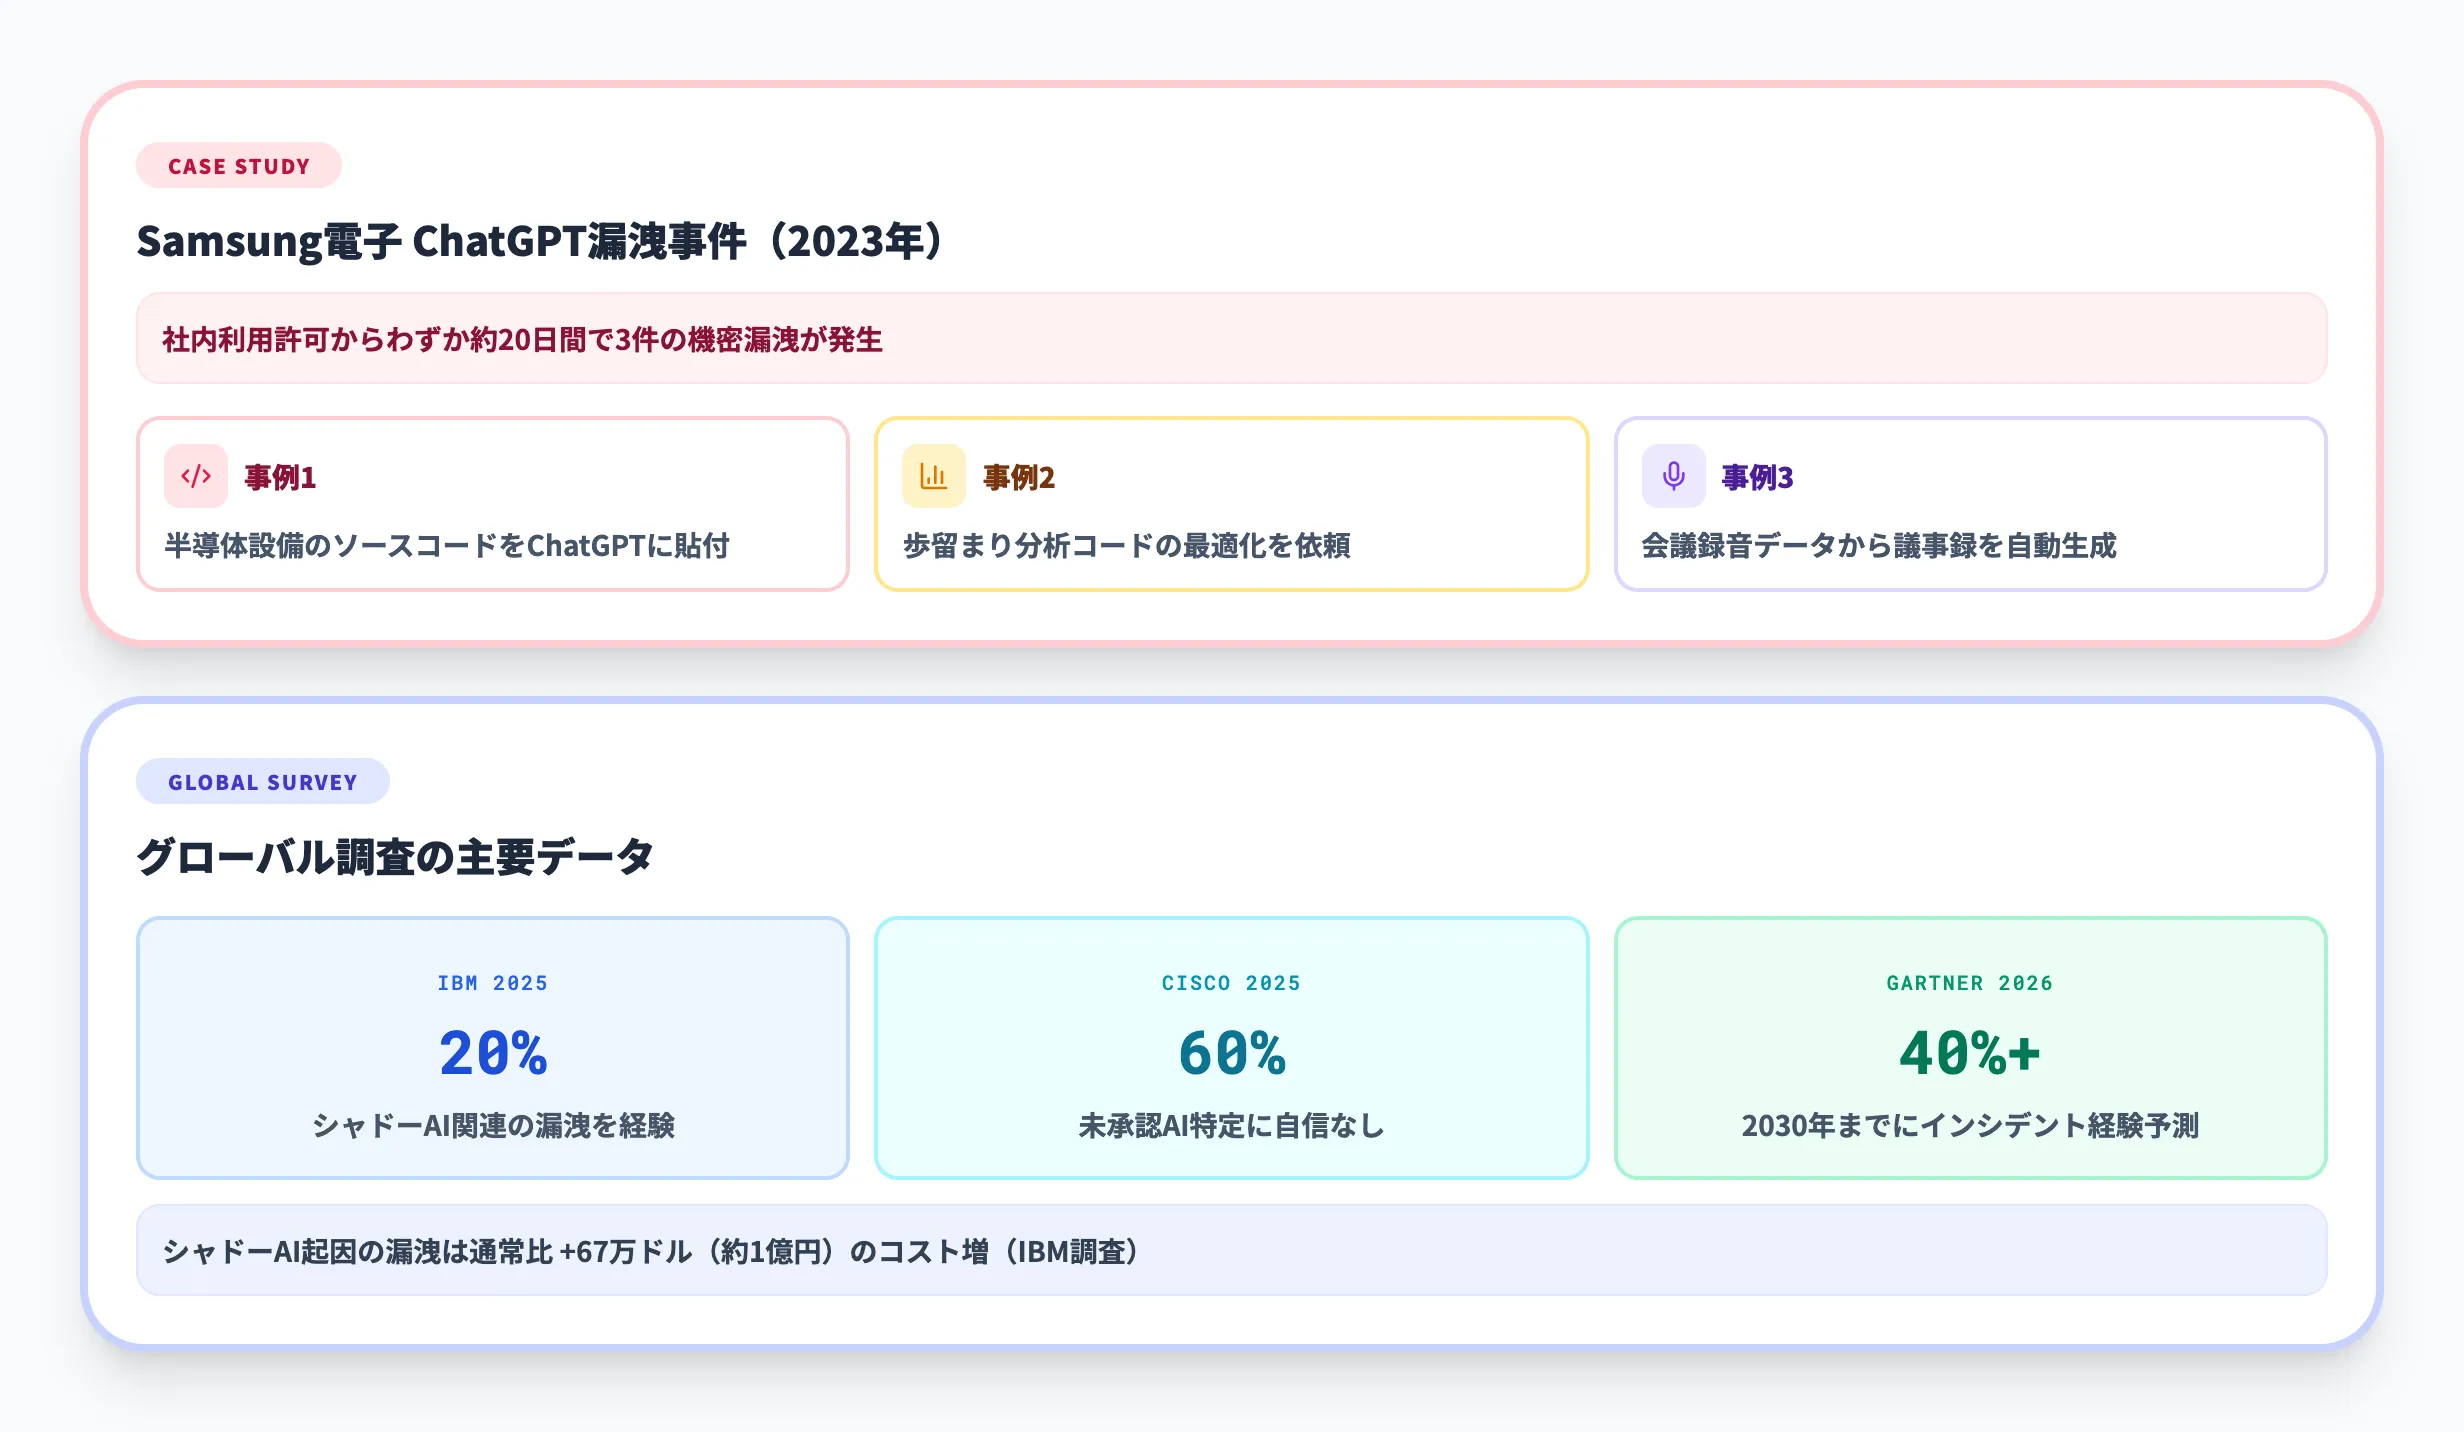2464x1432 pixels.
Task: Click the CASE STUDY badge
Action: [239, 166]
